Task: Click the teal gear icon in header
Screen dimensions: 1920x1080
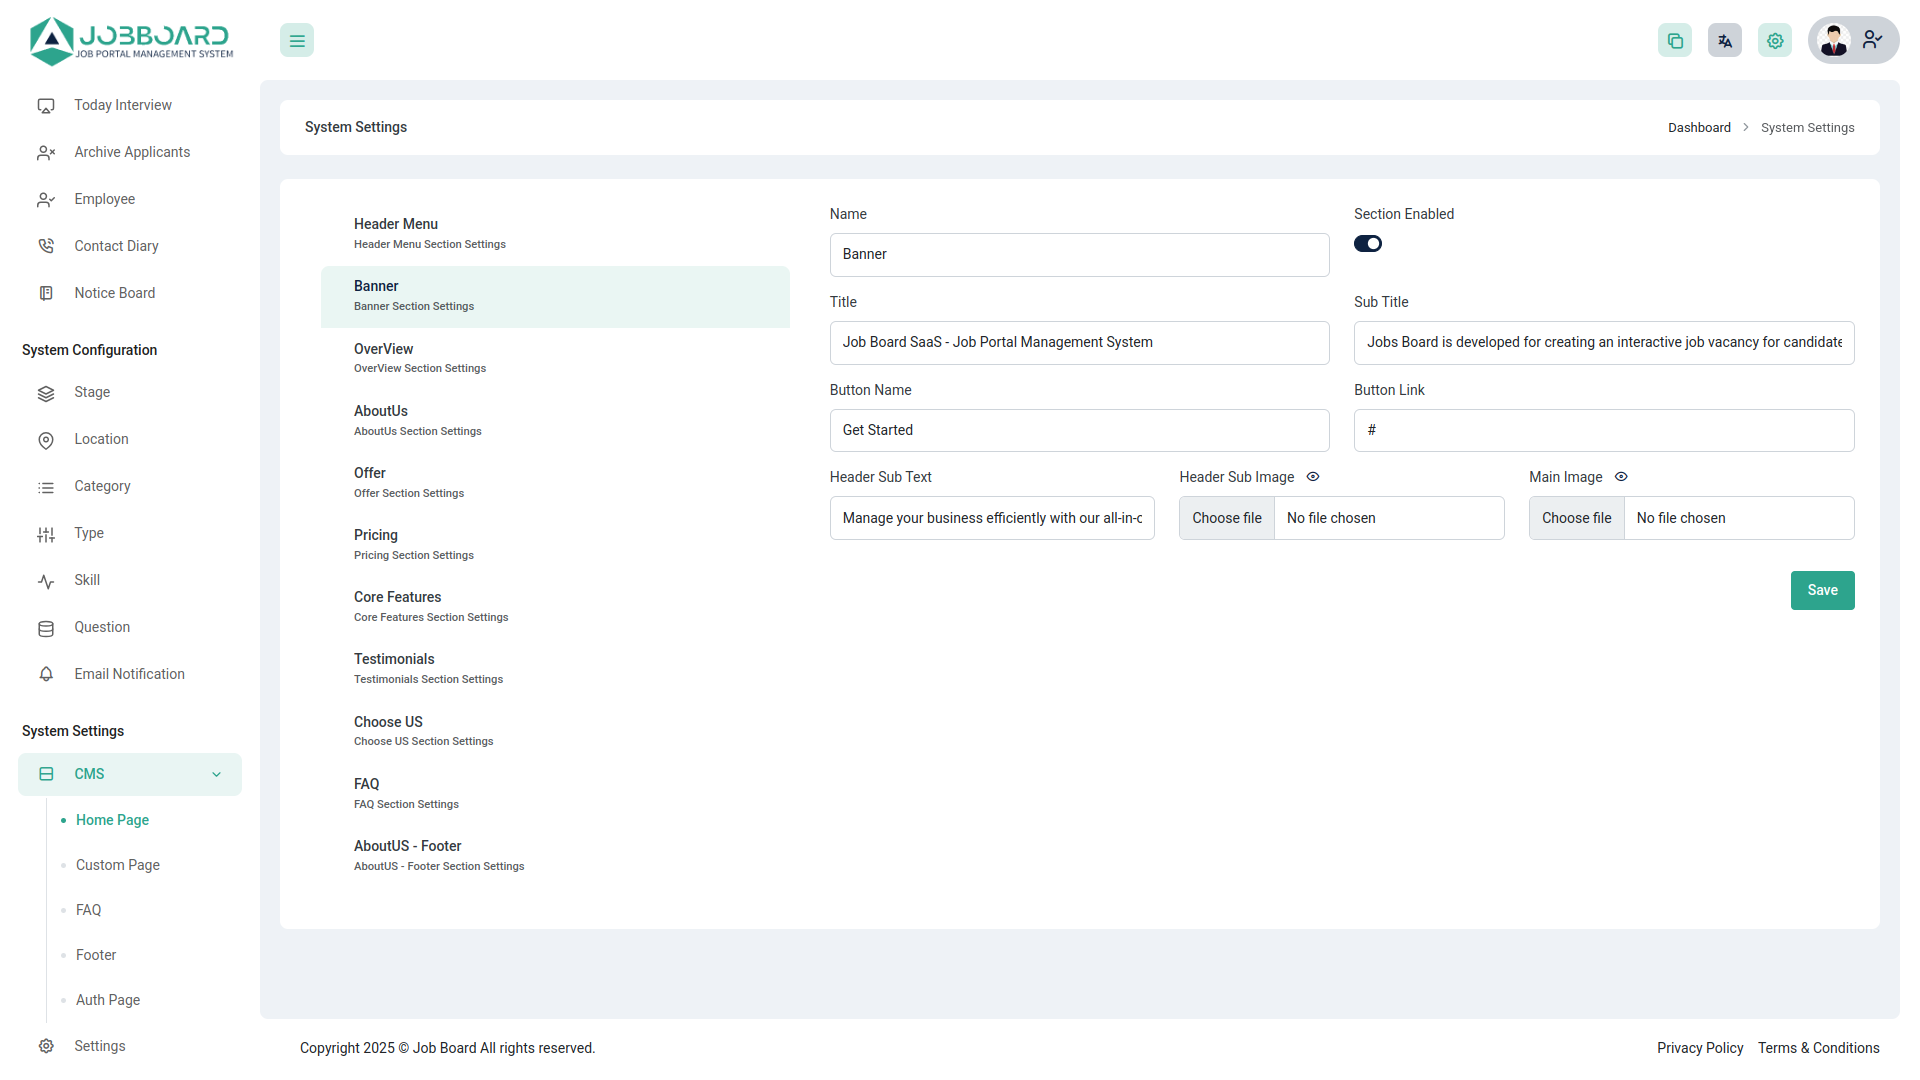Action: pos(1775,41)
